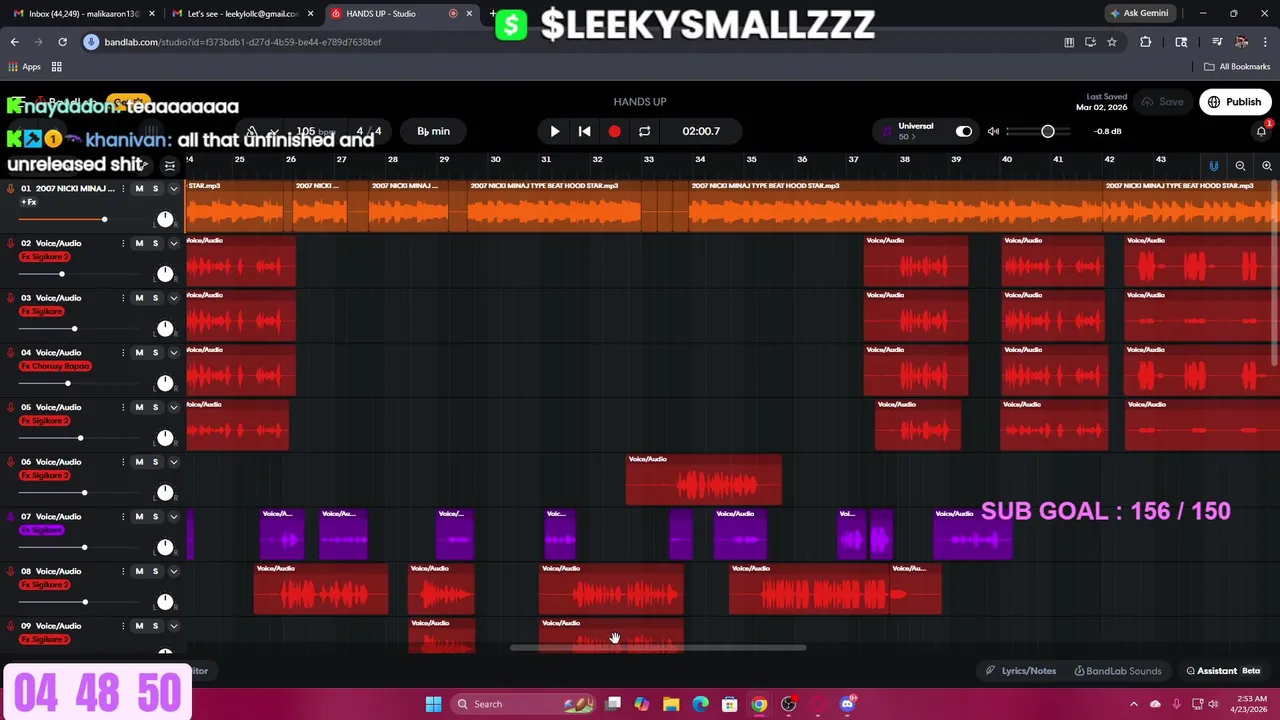This screenshot has height=720, width=1280.
Task: Expand track 01 with its chevron
Action: [173, 188]
